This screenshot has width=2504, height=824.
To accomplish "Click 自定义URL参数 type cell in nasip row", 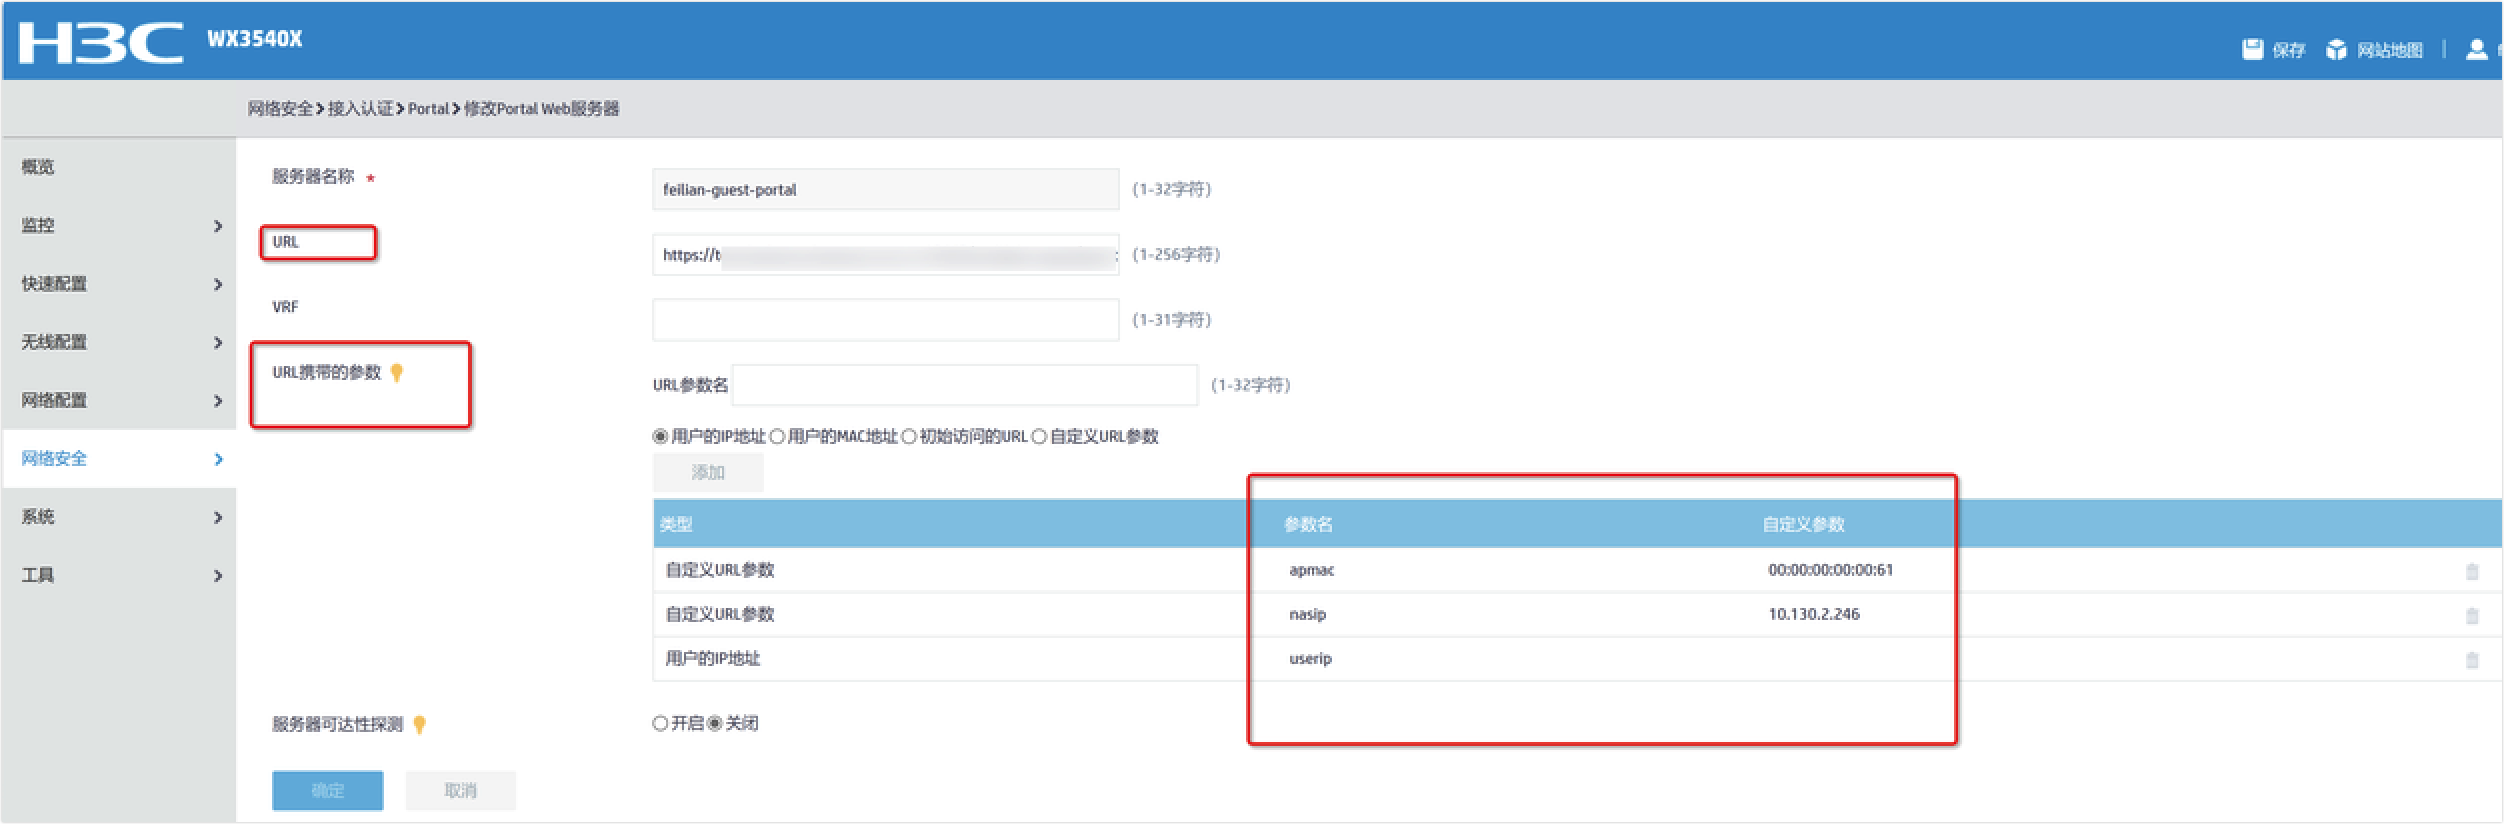I will click(720, 614).
